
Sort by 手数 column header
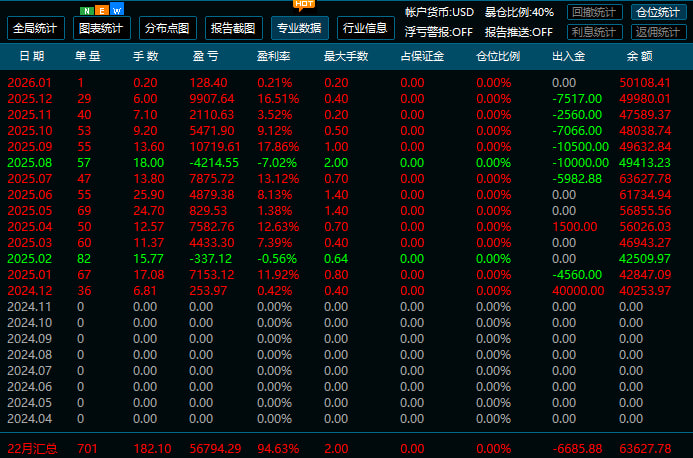tap(145, 56)
